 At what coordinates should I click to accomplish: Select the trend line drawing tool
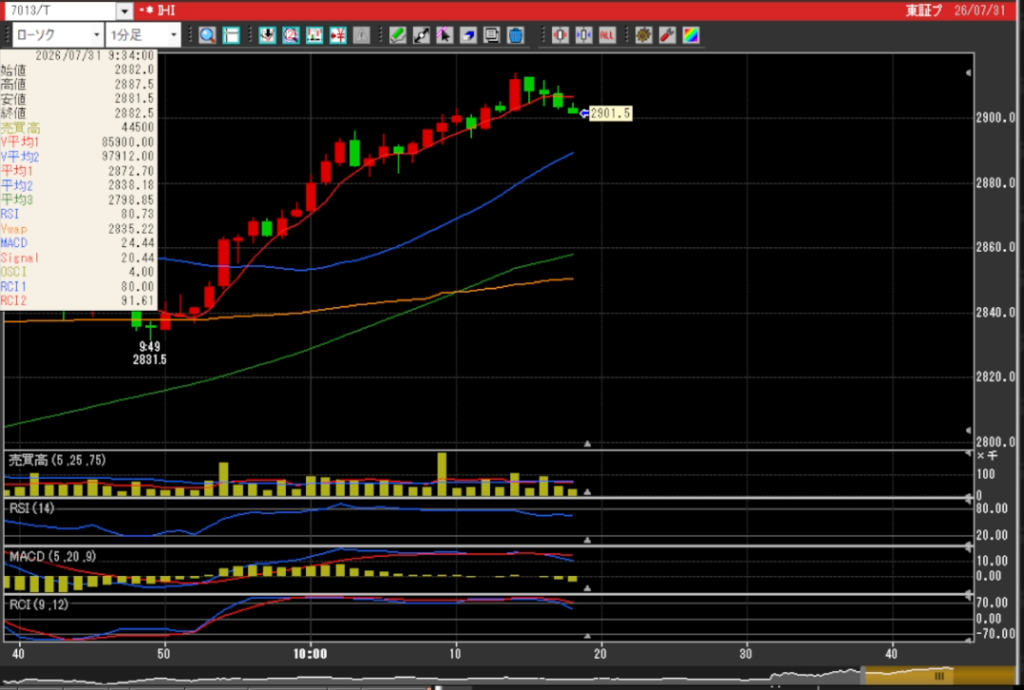pos(421,35)
